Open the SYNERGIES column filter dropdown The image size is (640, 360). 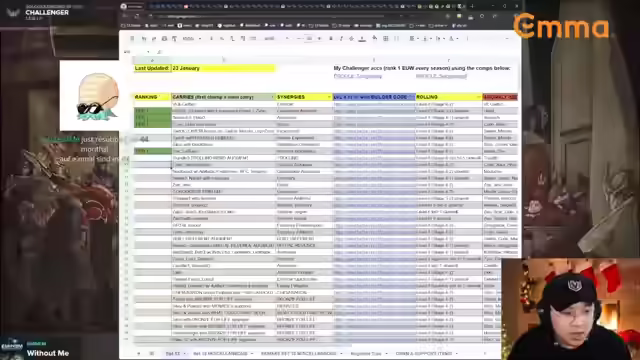329,97
